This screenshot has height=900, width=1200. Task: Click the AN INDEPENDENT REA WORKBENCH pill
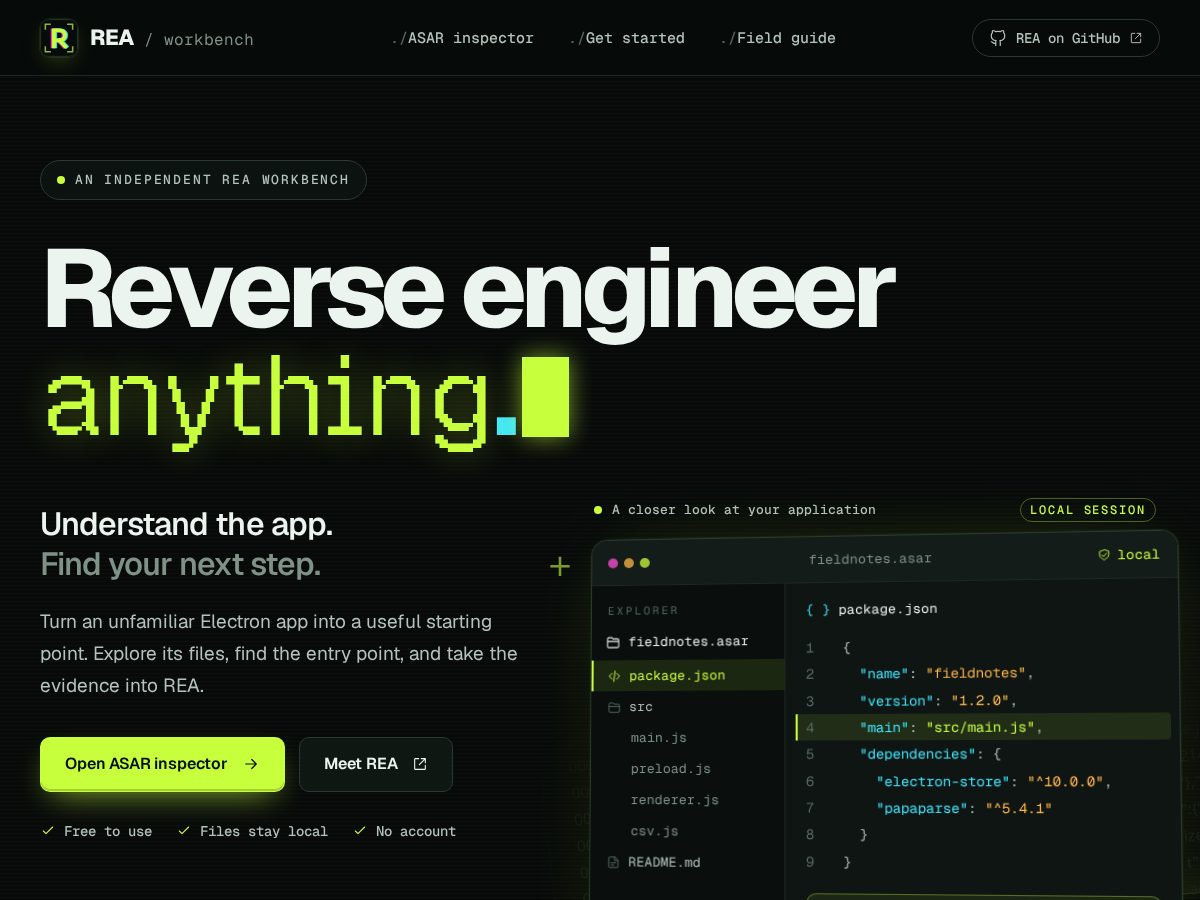pyautogui.click(x=203, y=180)
